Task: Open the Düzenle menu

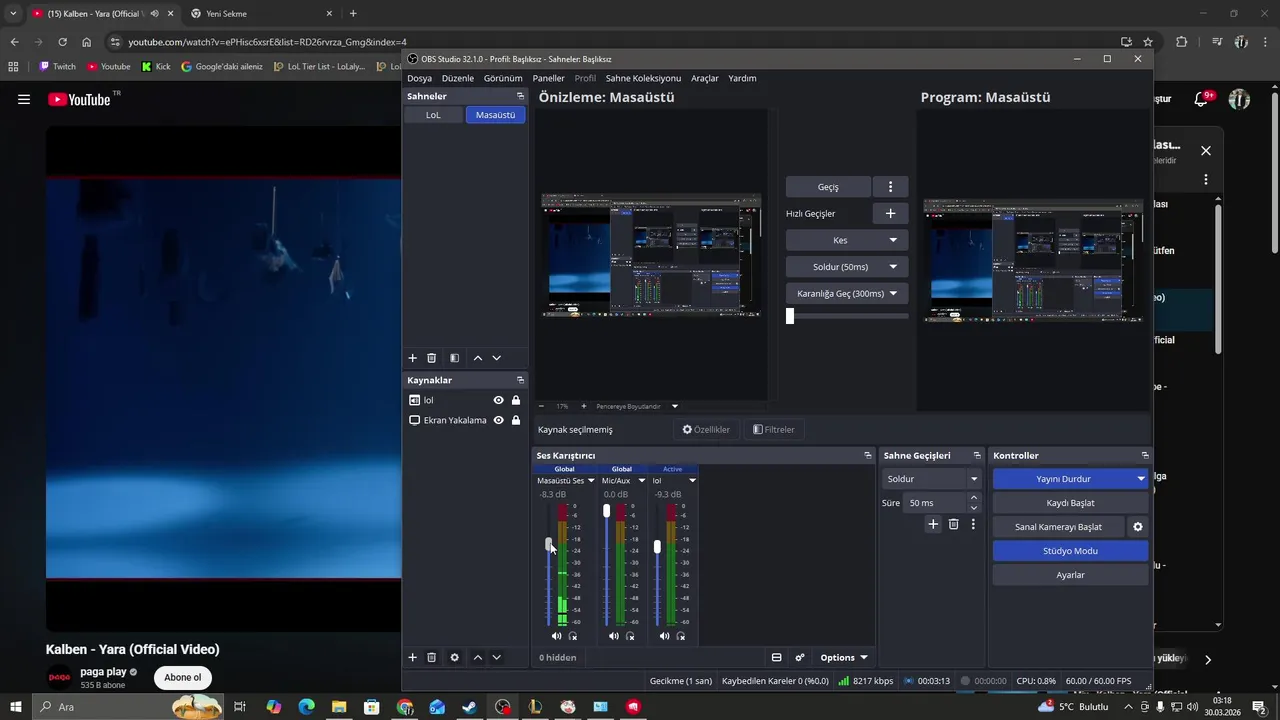Action: 458,78
